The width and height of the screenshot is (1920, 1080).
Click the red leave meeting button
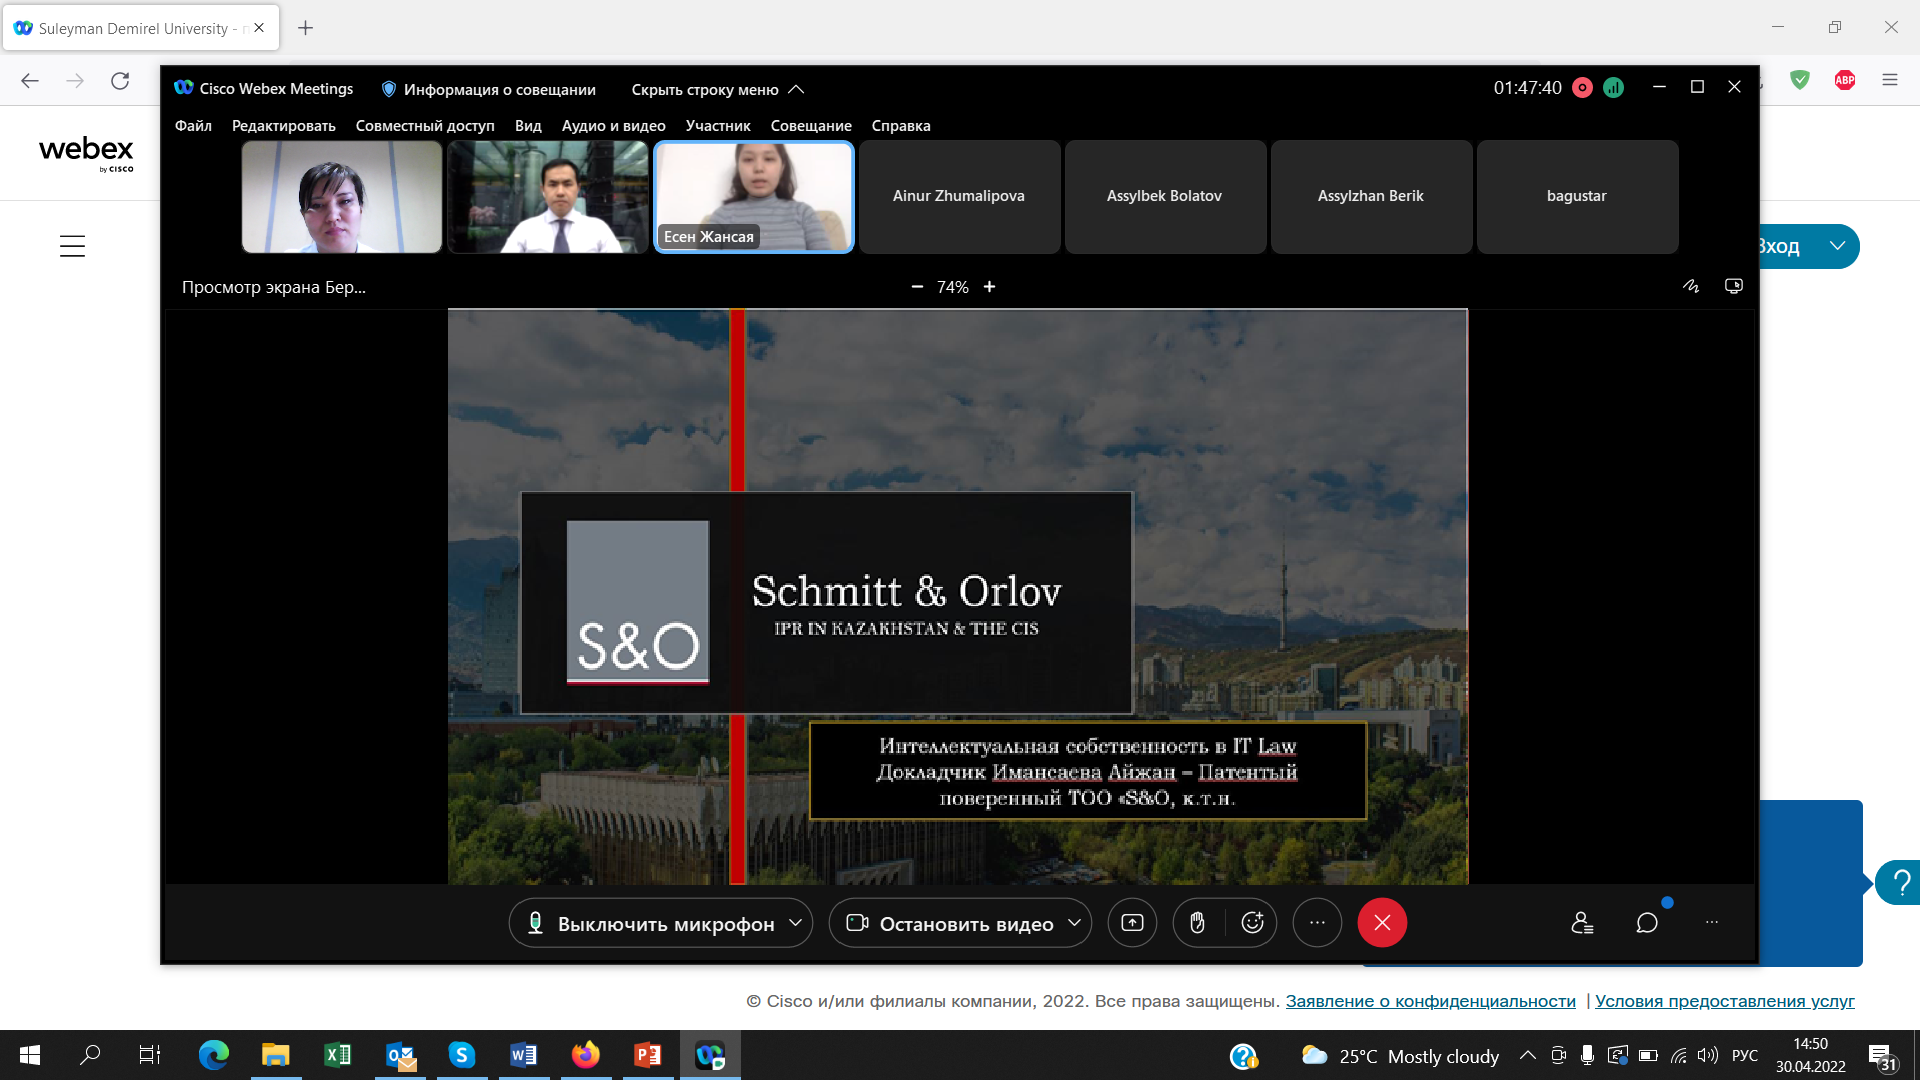1382,923
